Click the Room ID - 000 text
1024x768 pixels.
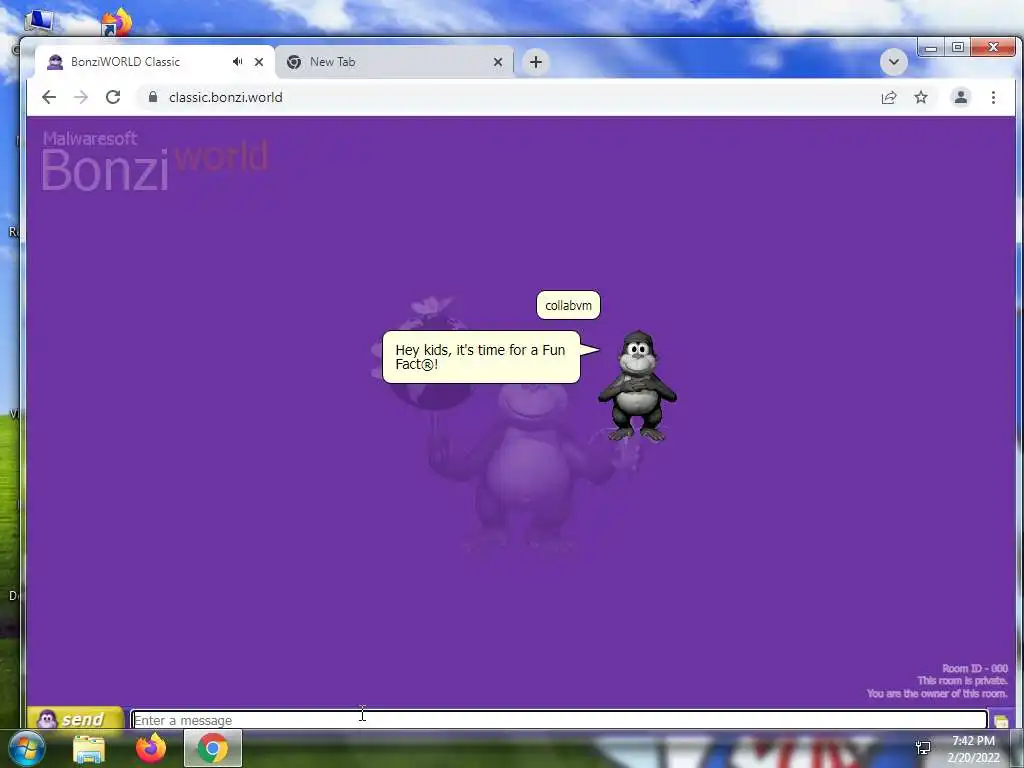pos(974,668)
